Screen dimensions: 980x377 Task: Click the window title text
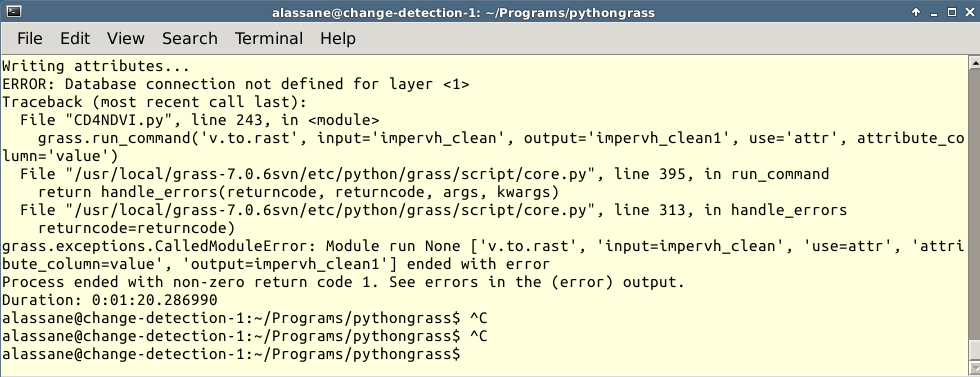coord(463,13)
